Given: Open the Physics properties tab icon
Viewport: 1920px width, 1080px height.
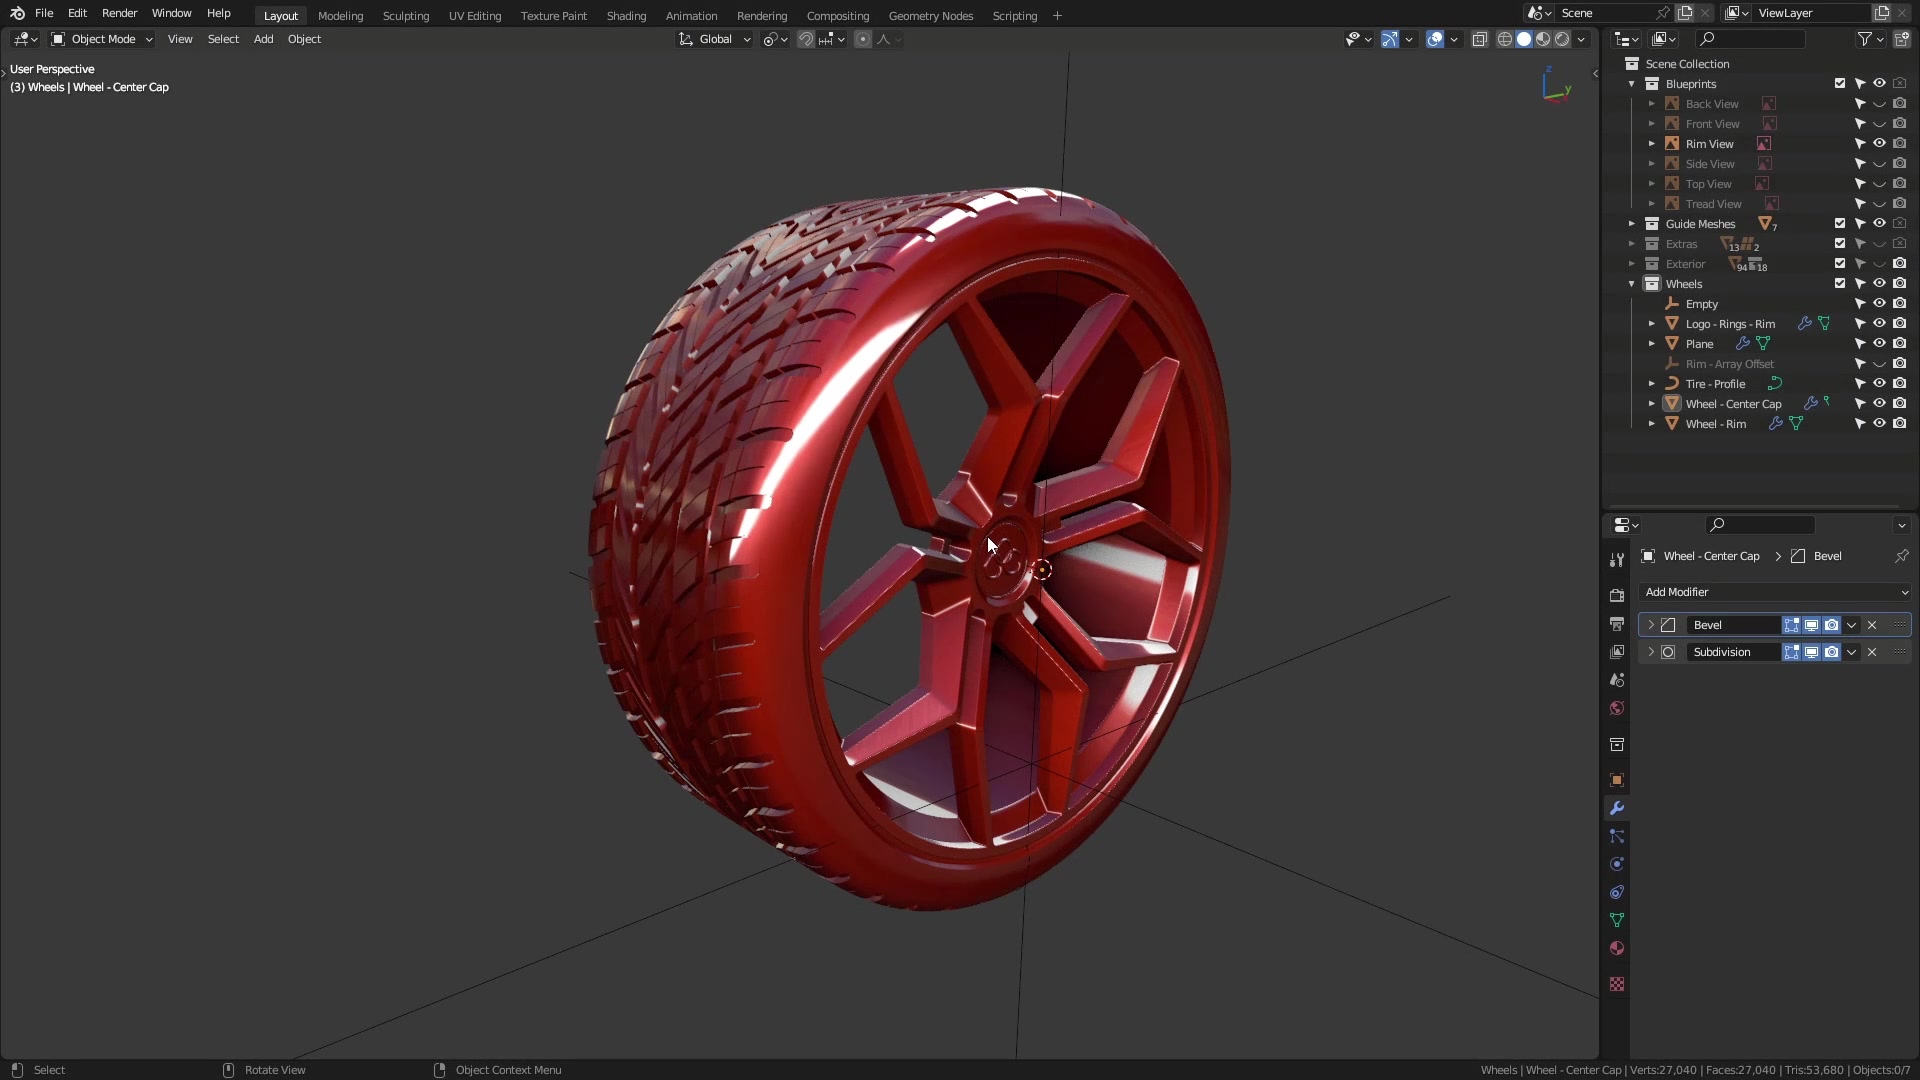Looking at the screenshot, I should pyautogui.click(x=1617, y=864).
